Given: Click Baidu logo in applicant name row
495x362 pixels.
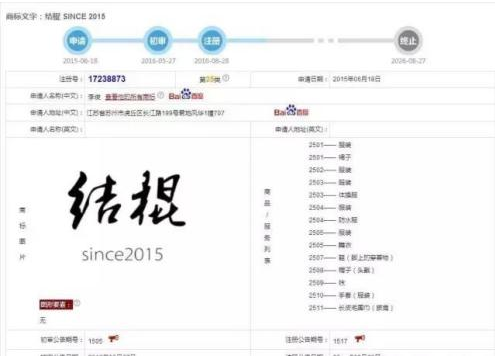Looking at the screenshot, I should pos(186,95).
